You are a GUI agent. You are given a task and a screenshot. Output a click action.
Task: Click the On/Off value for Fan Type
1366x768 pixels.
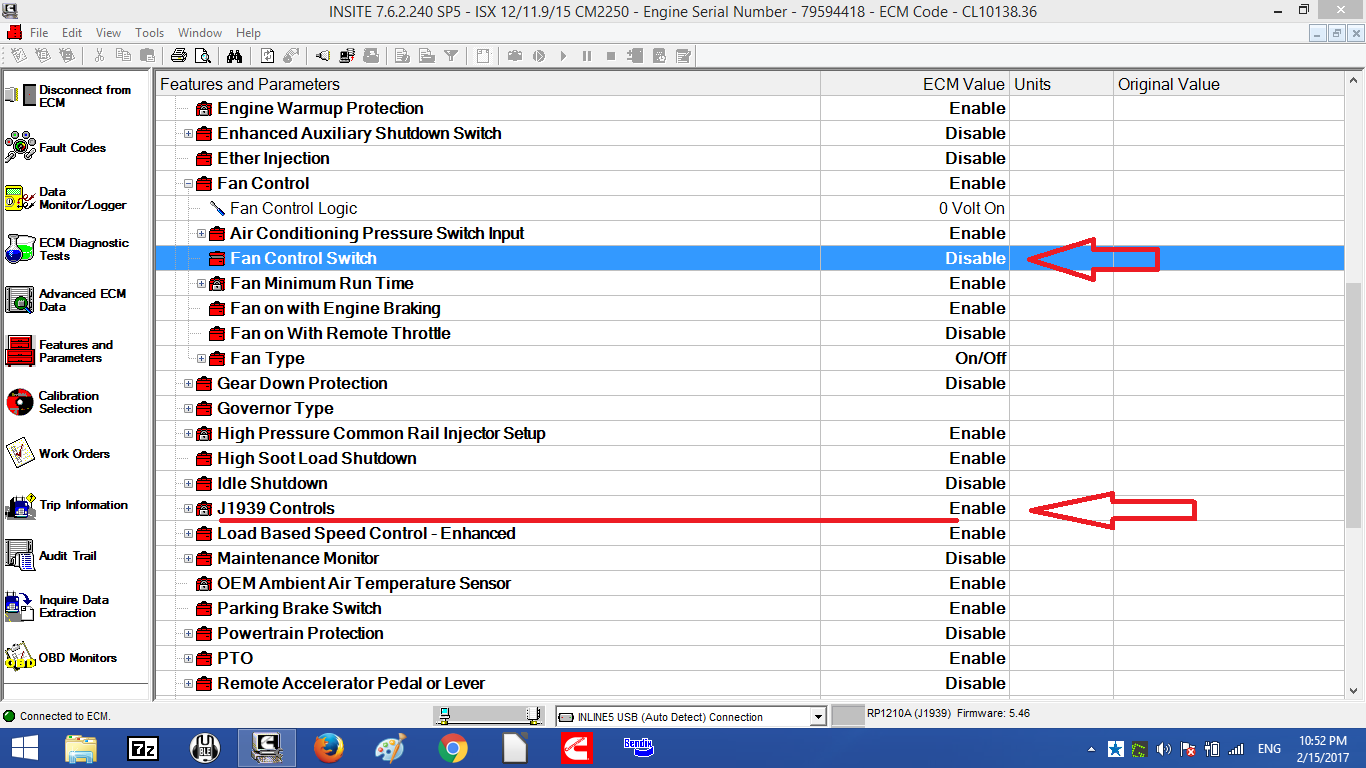(981, 358)
